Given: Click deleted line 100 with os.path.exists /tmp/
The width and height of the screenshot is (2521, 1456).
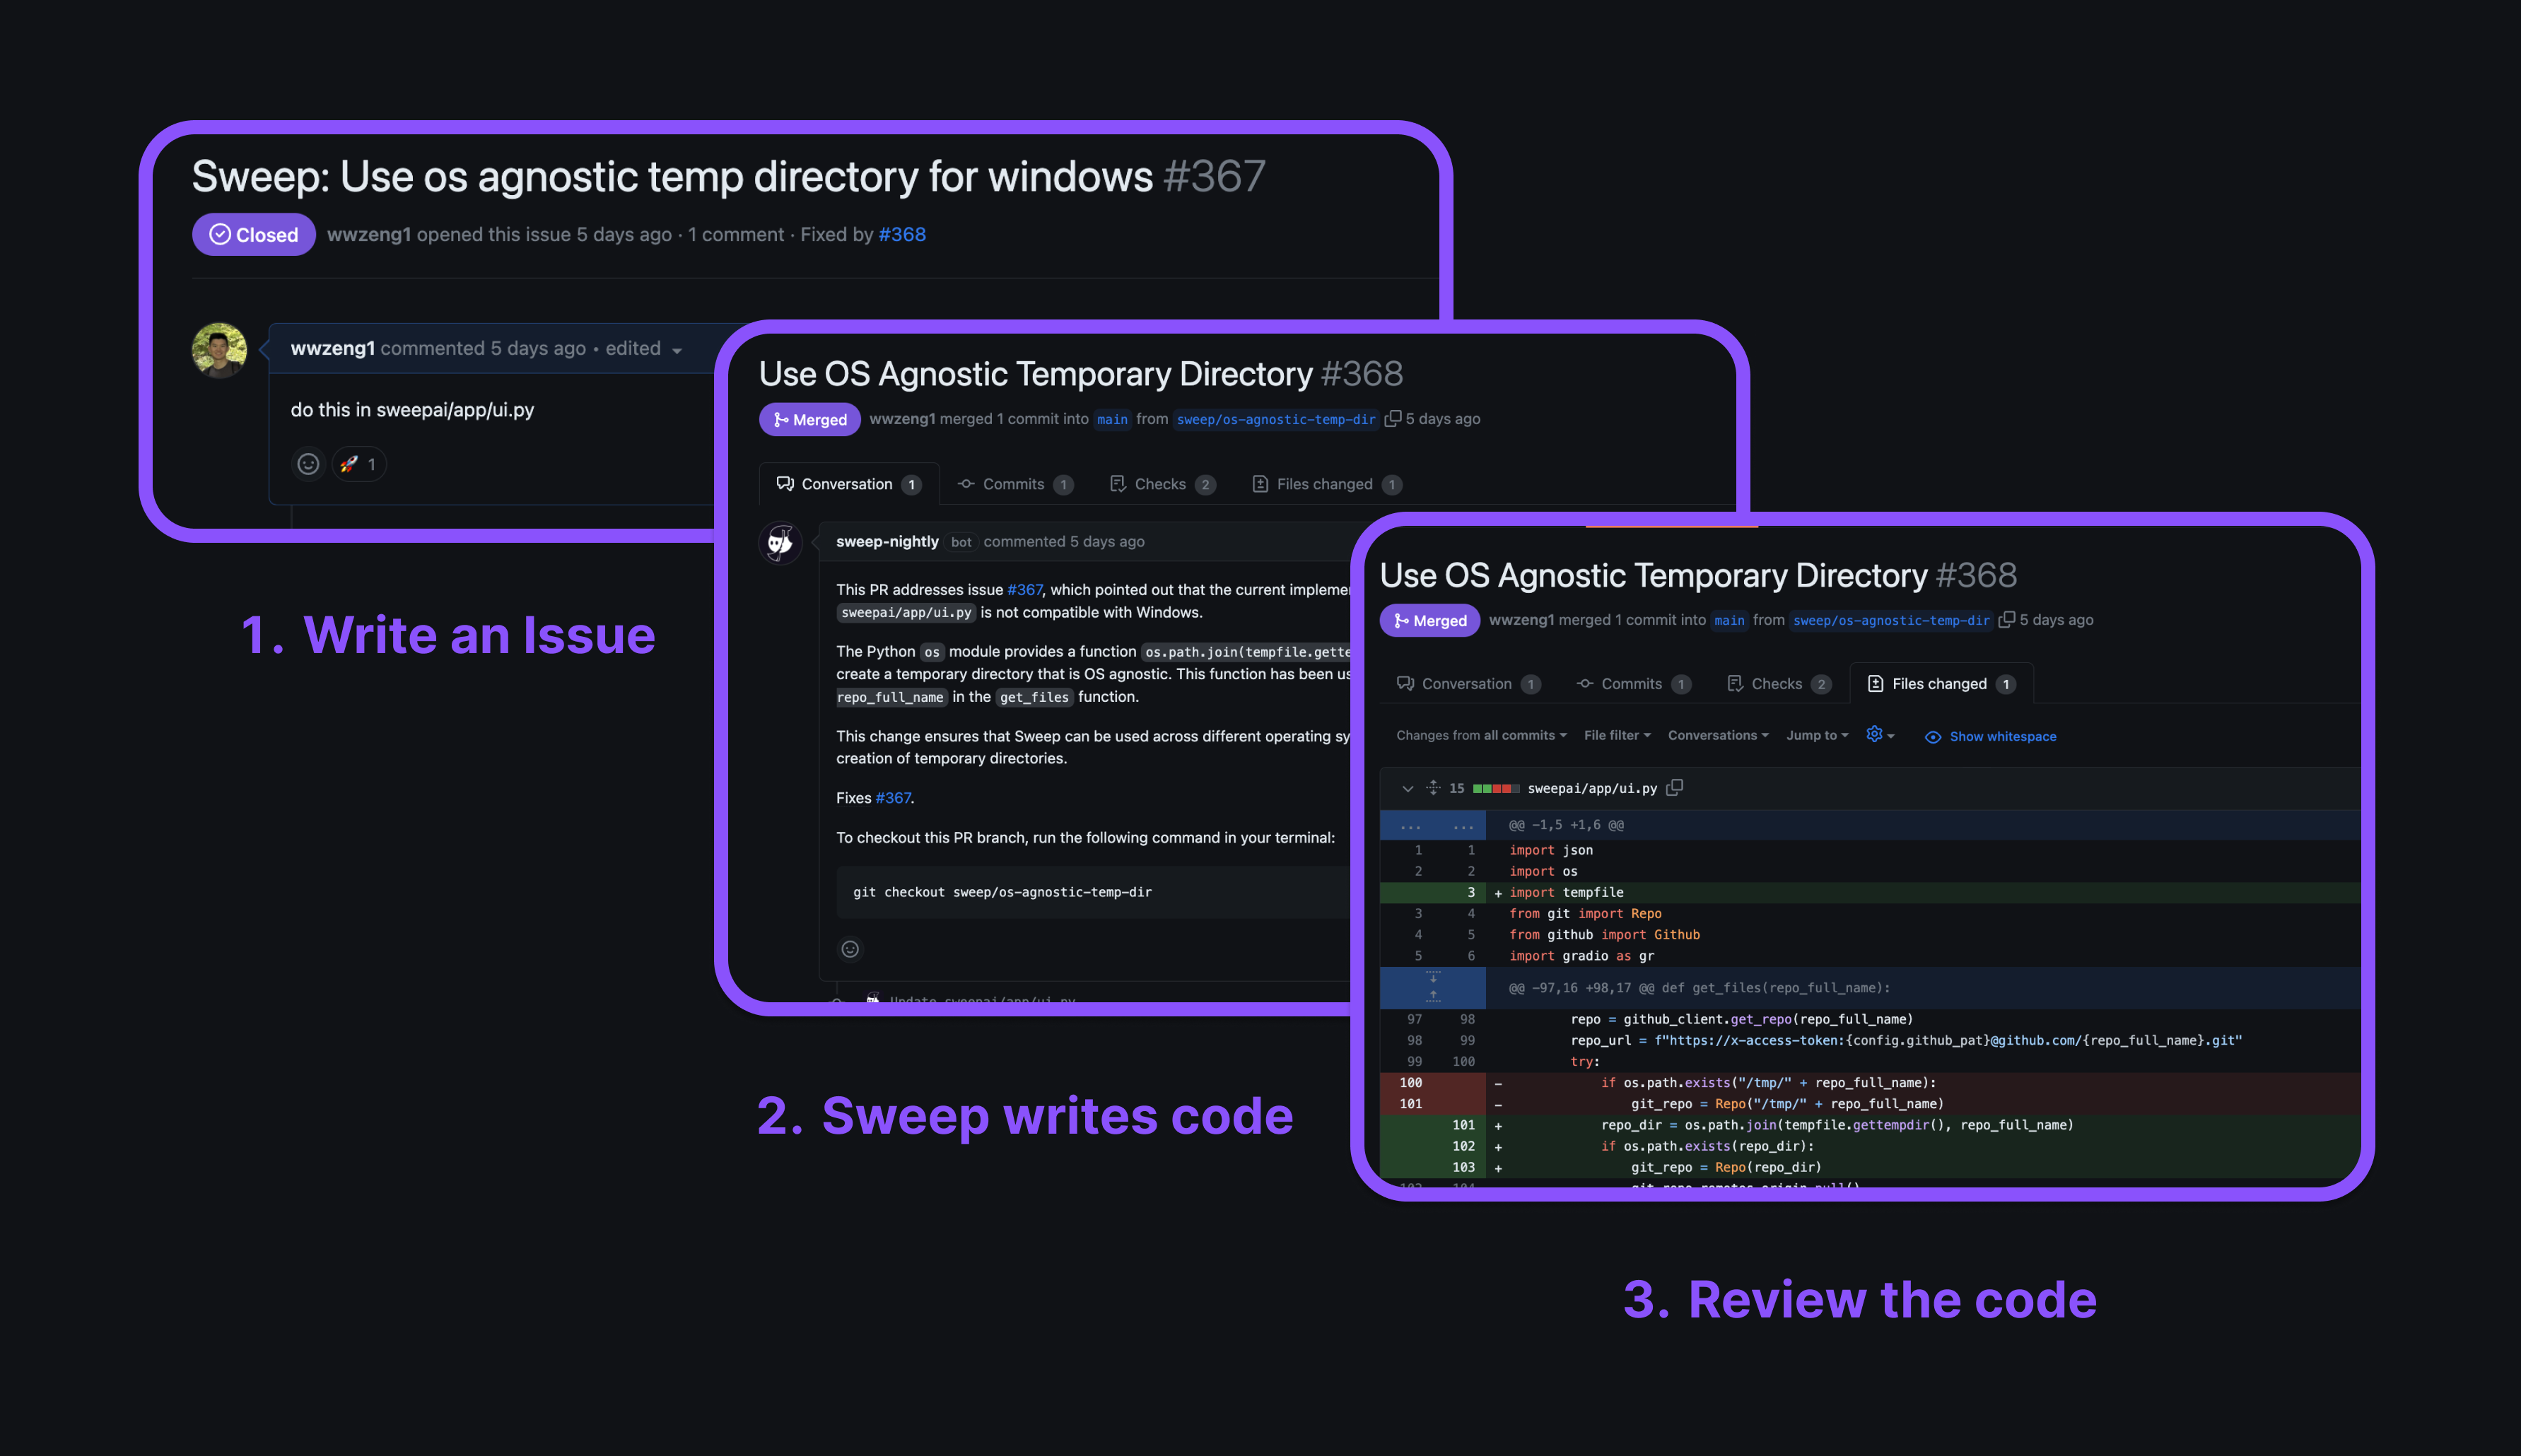Looking at the screenshot, I should pos(1870,1082).
